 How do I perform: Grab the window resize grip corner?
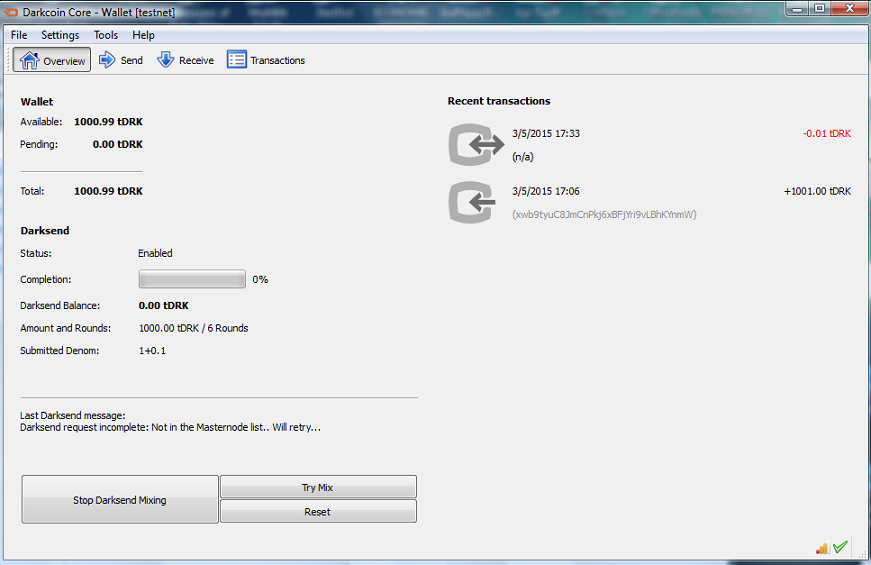coord(863,554)
